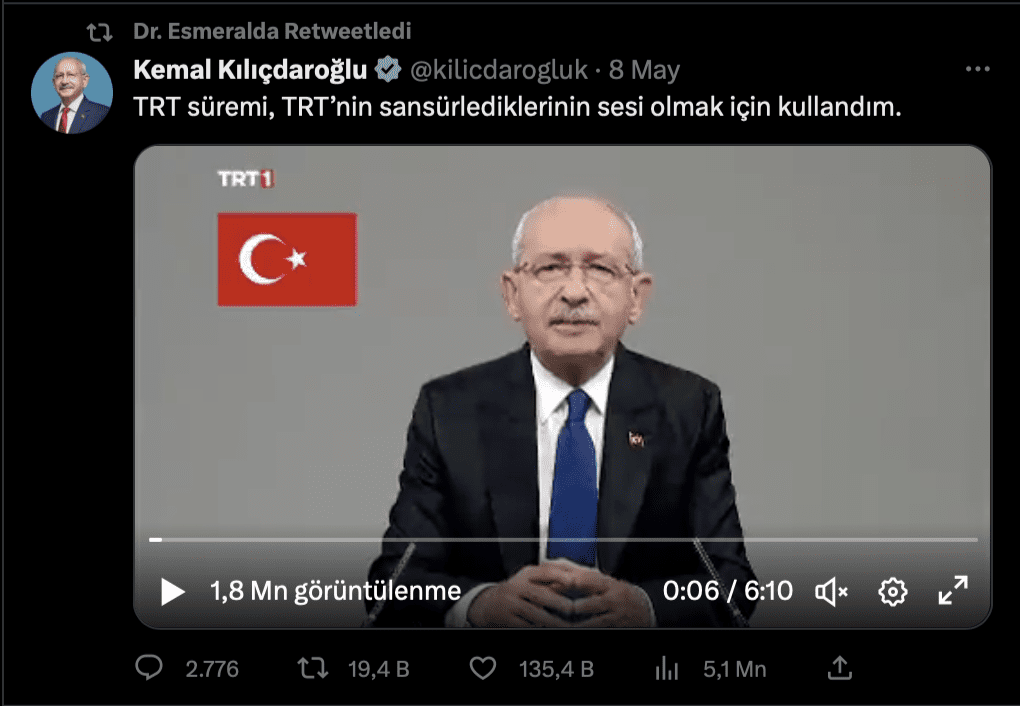Screen dimensions: 1020x706
Task: Click the Kemal Kılıçdaroğlu display name
Action: (x=250, y=70)
